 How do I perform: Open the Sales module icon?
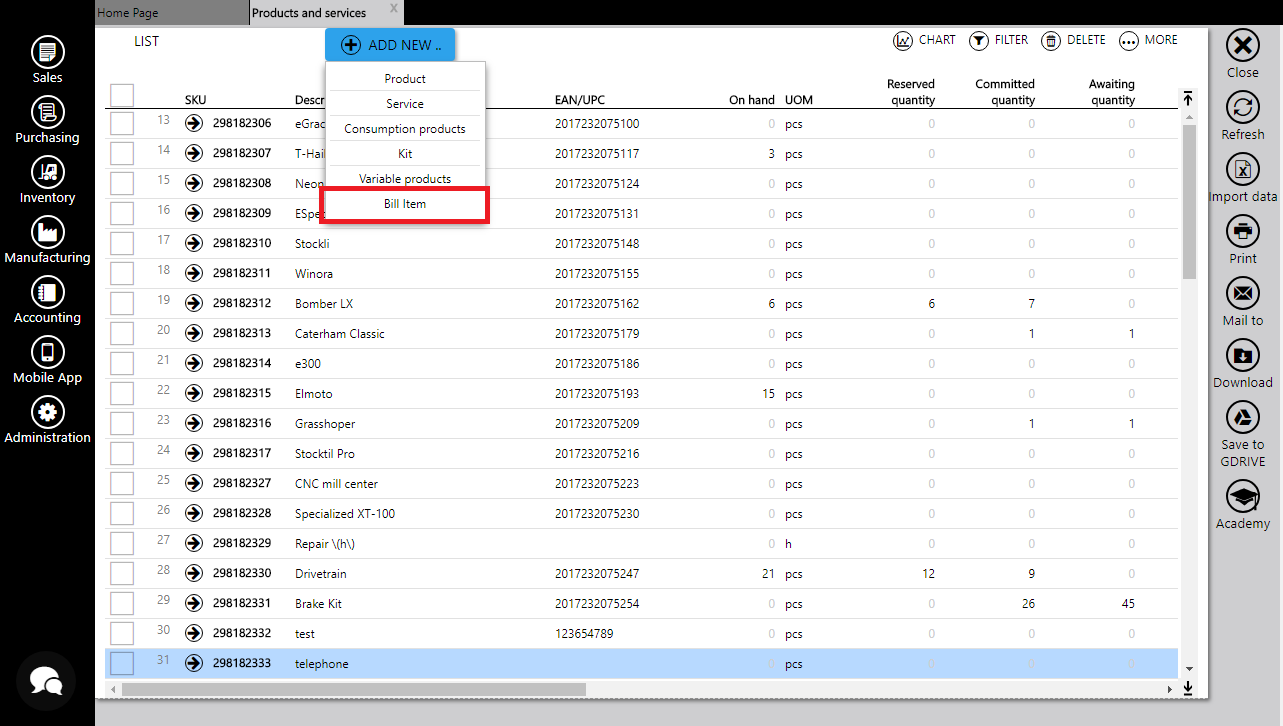[x=47, y=52]
